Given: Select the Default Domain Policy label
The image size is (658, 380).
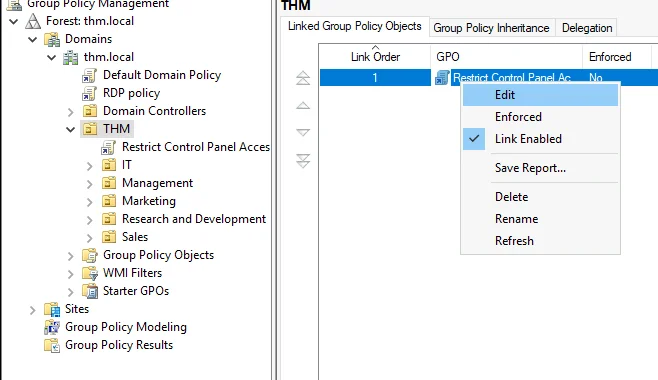Looking at the screenshot, I should 162,75.
